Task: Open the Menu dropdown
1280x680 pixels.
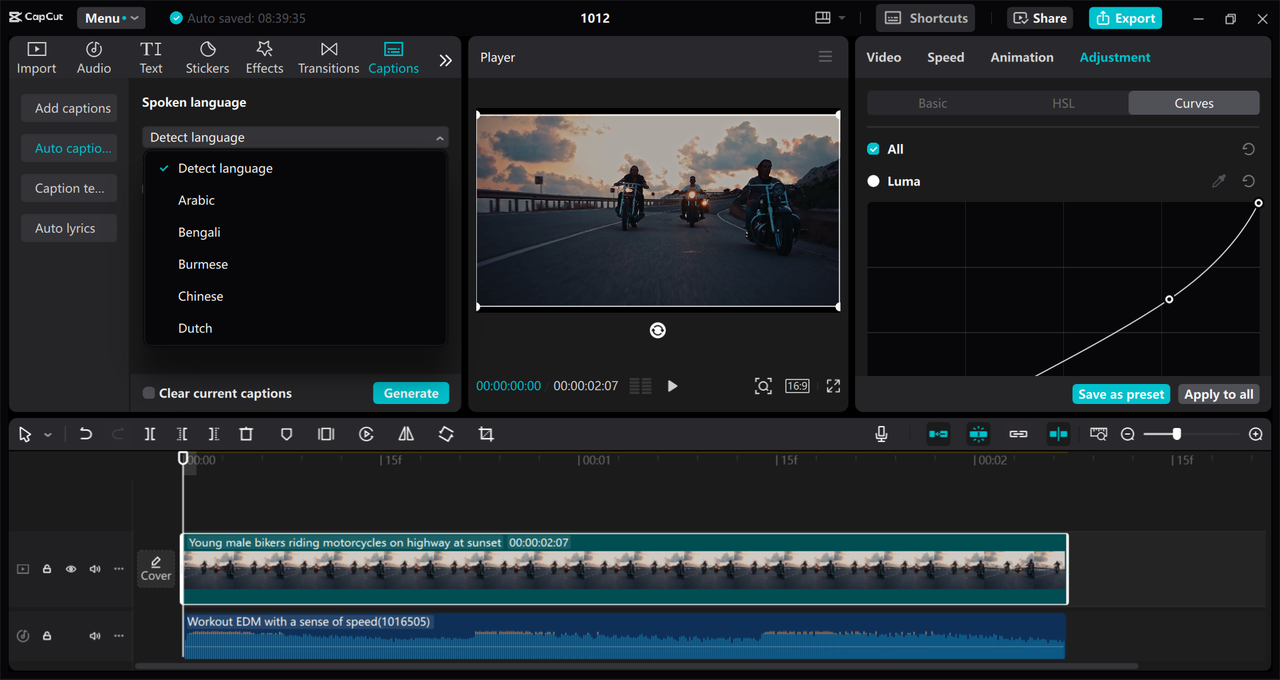Action: 111,18
